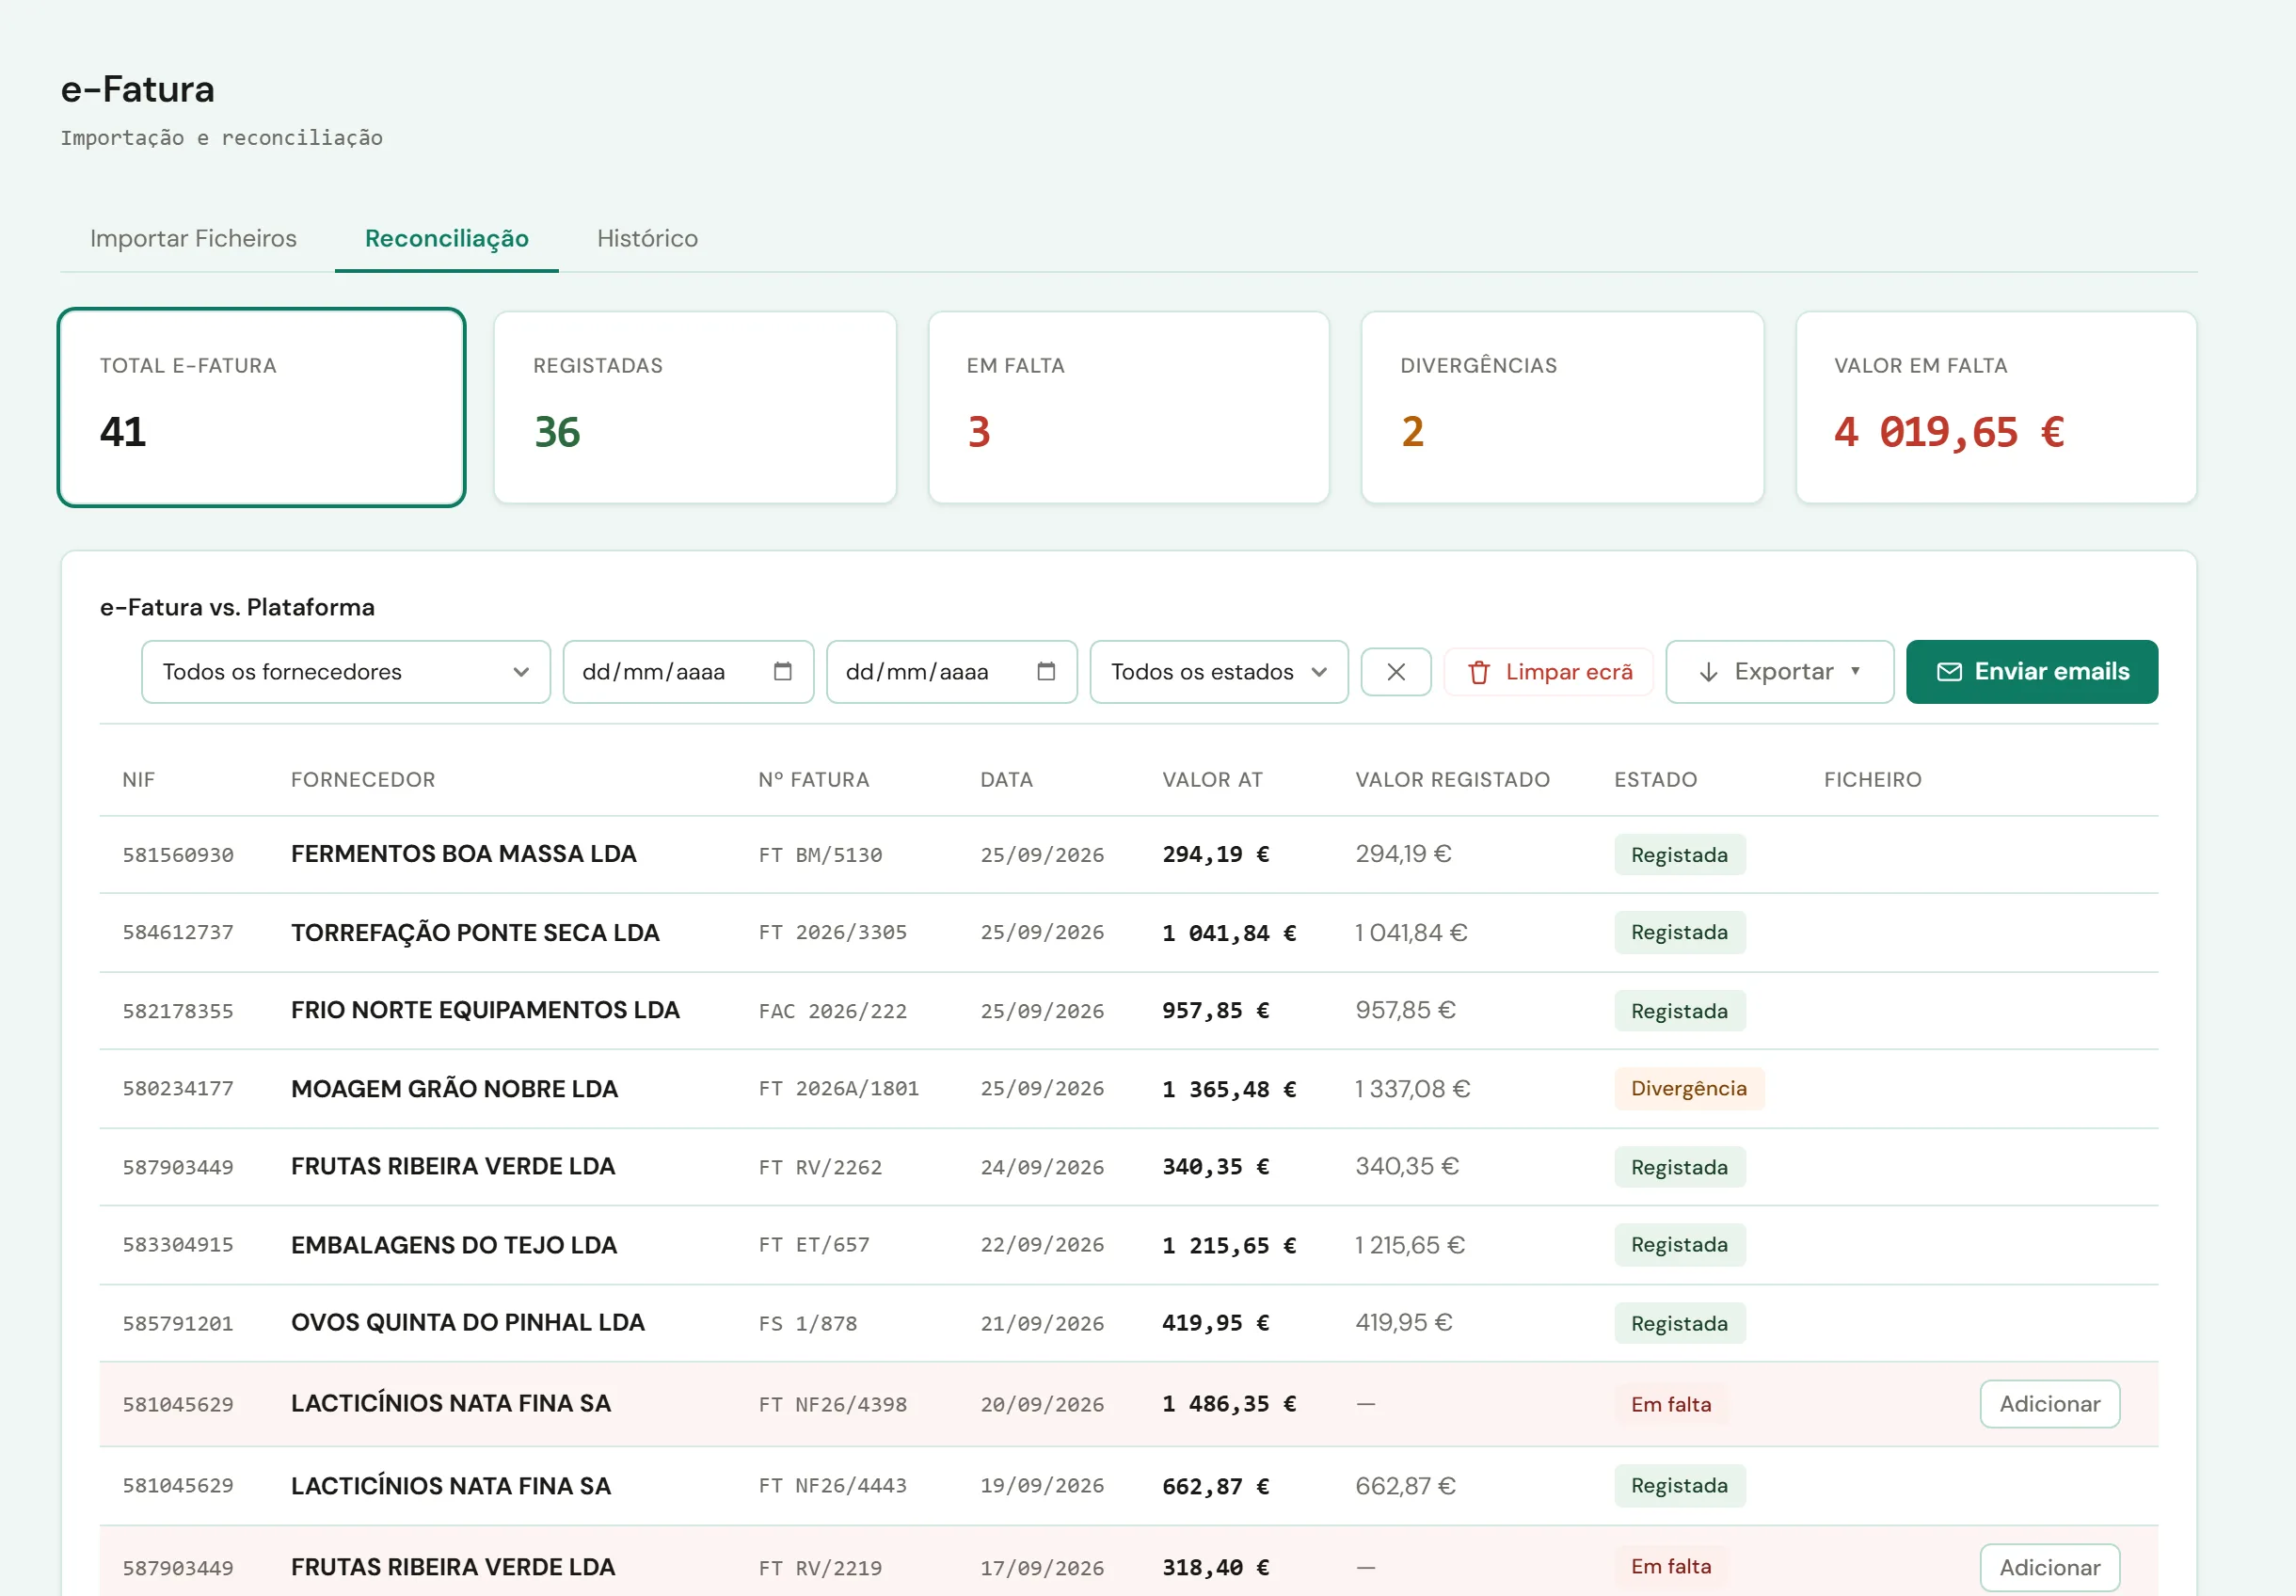Select the Total e-Fatura card
2296x1596 pixels.
(262, 407)
